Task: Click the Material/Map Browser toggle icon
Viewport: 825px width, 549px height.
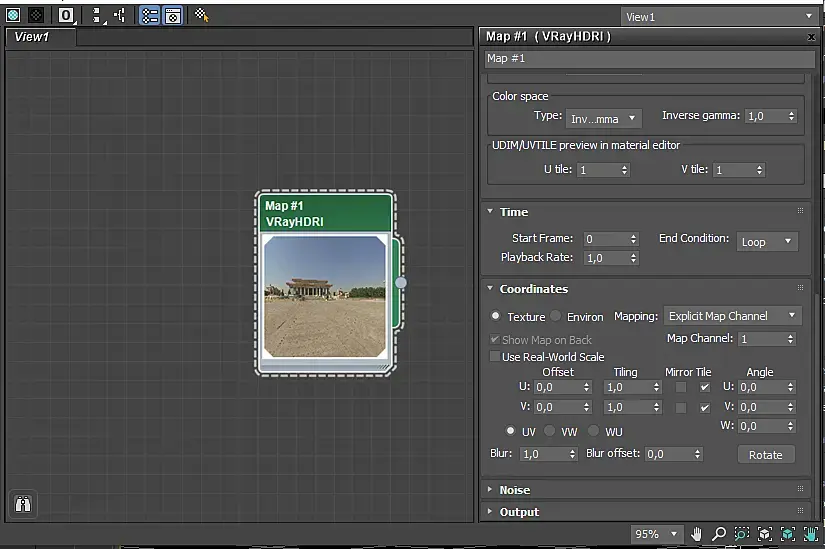Action: 147,16
